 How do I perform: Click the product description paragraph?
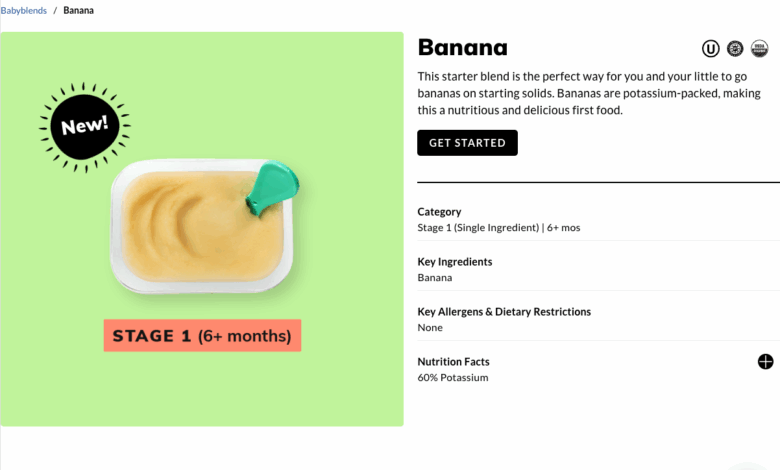tap(589, 94)
